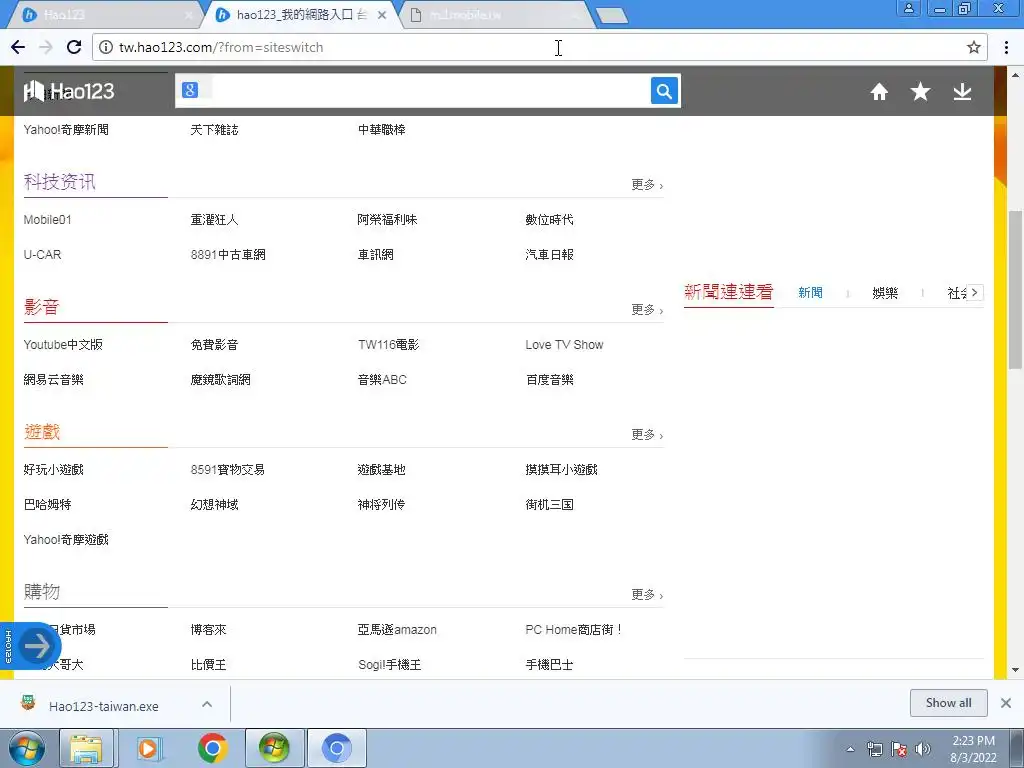Open the 科技资讯 section heading
This screenshot has width=1024, height=768.
click(x=59, y=182)
